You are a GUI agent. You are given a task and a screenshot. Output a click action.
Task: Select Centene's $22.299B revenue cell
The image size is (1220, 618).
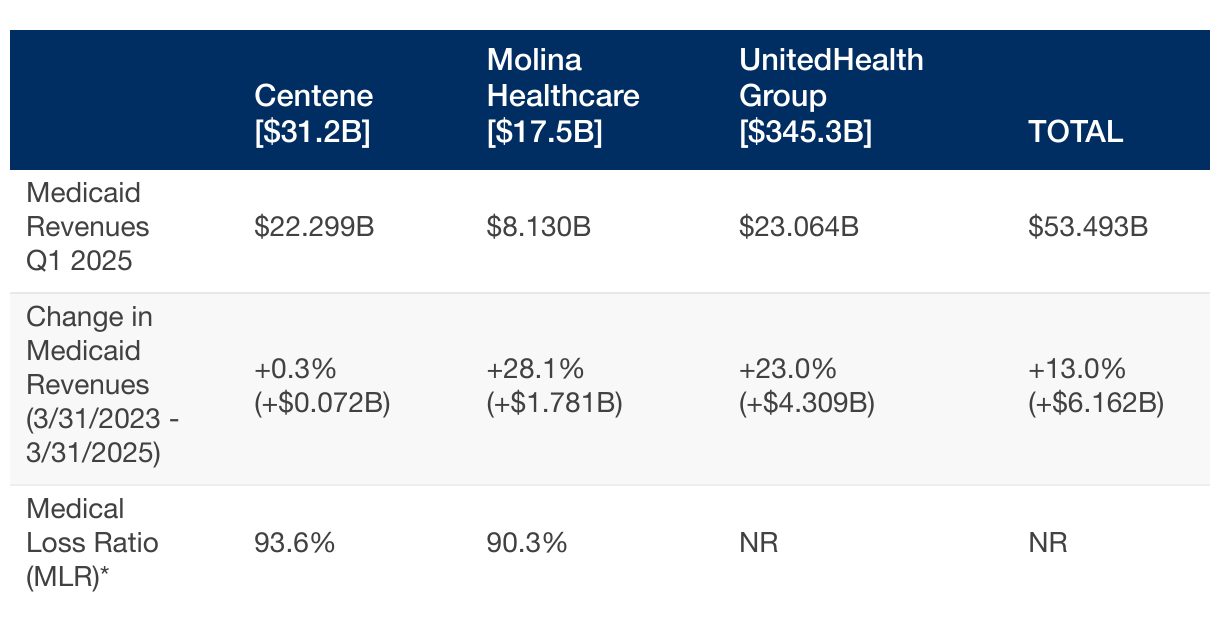(314, 227)
